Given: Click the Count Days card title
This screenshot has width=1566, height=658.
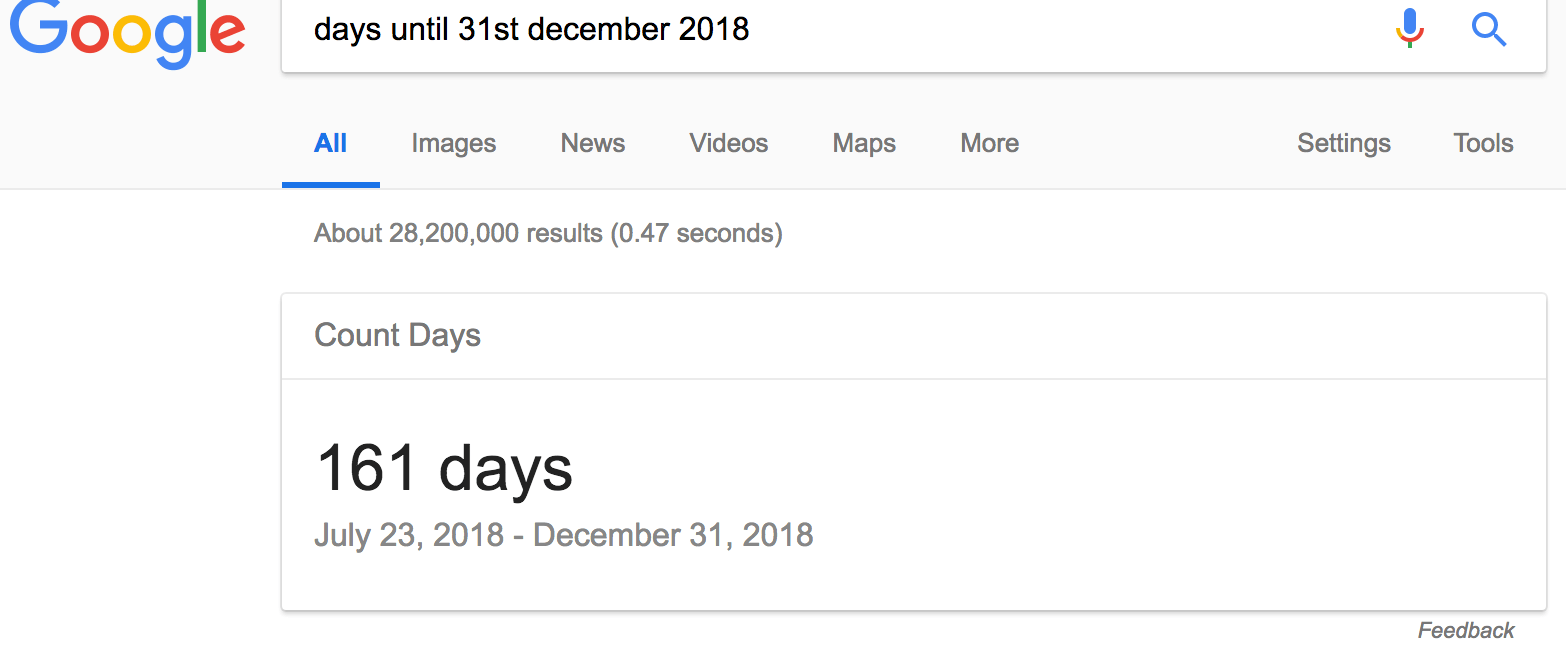Looking at the screenshot, I should tap(397, 335).
